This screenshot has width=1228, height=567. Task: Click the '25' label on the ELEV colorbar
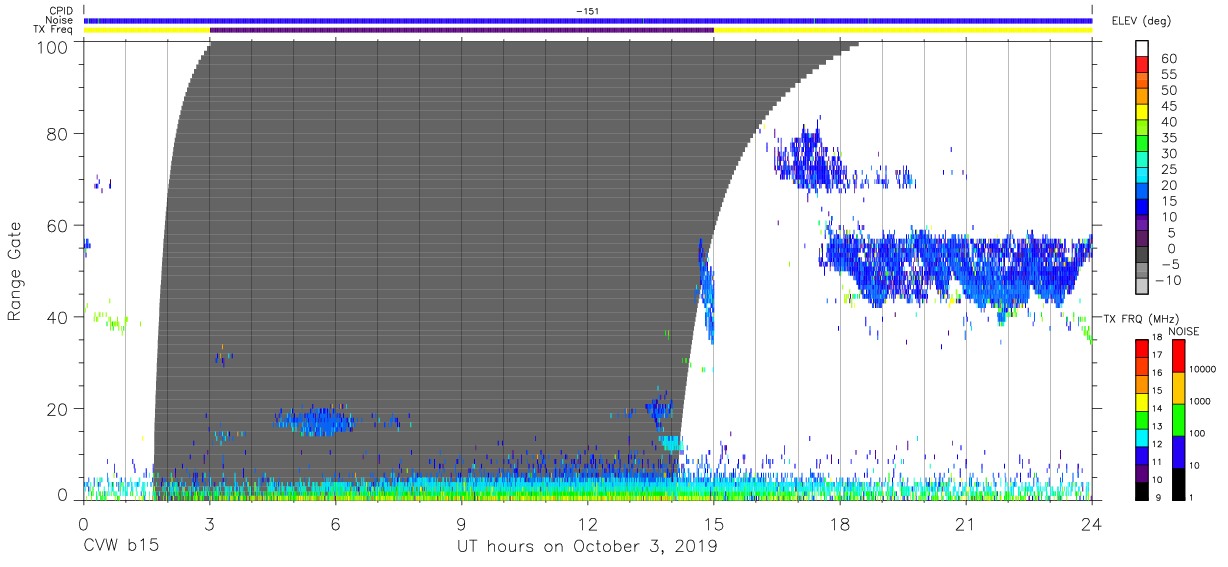point(1169,170)
